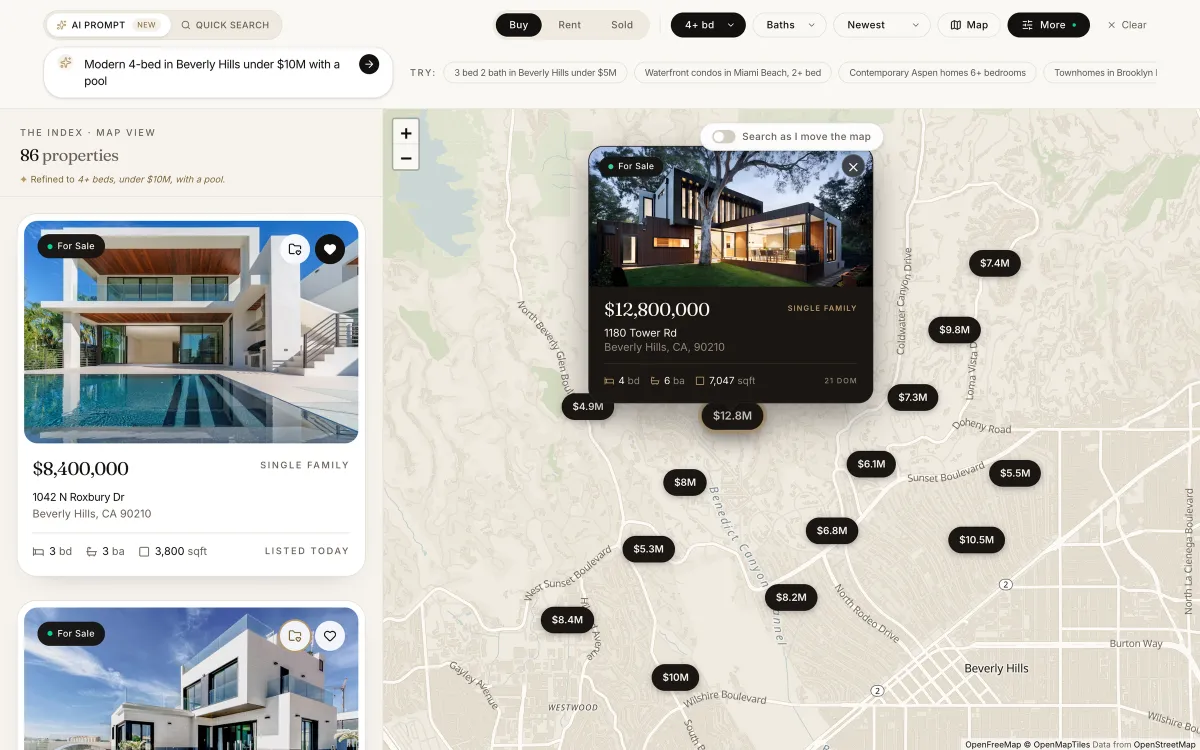
Task: Select the $8M map marker
Action: 685,482
